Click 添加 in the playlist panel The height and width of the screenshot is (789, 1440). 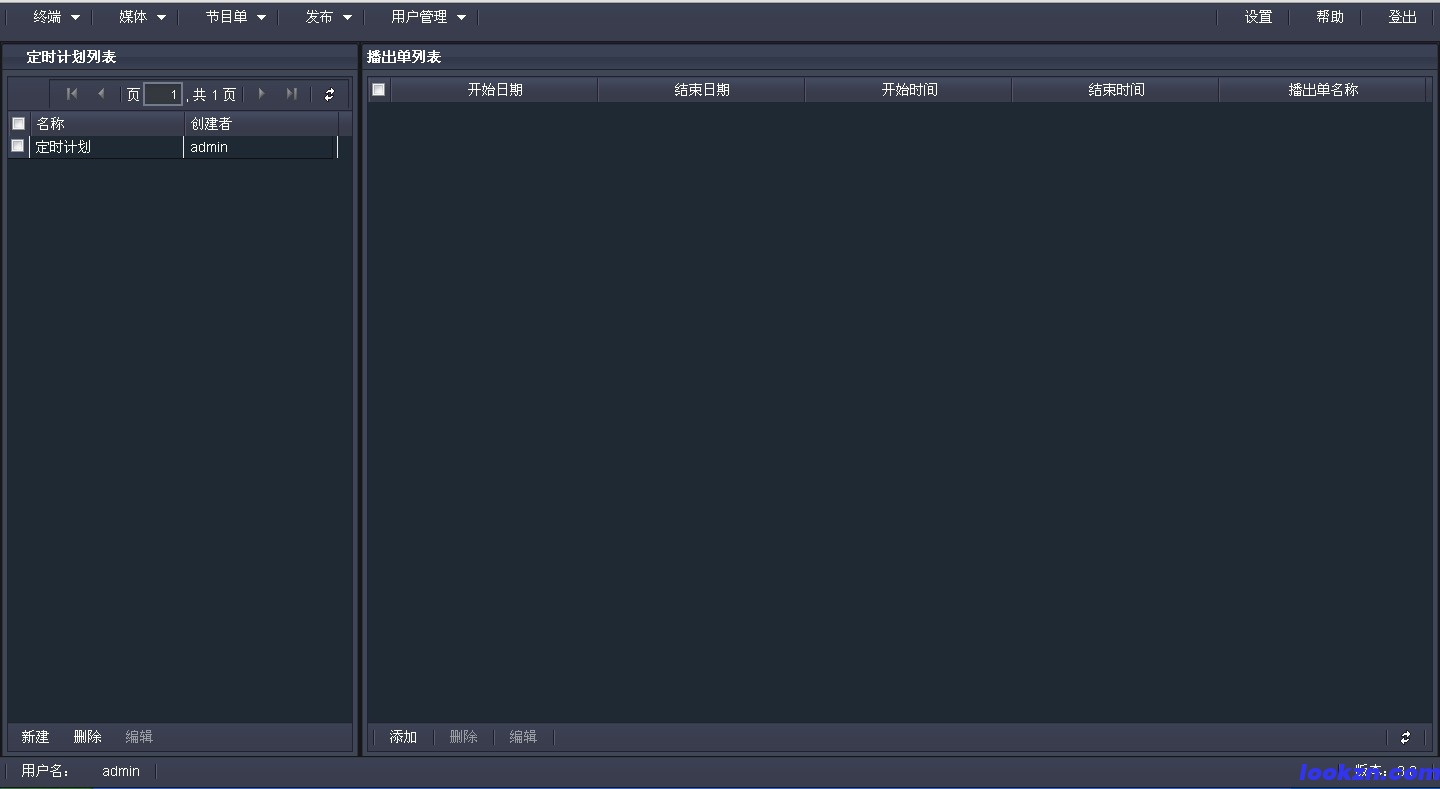403,737
